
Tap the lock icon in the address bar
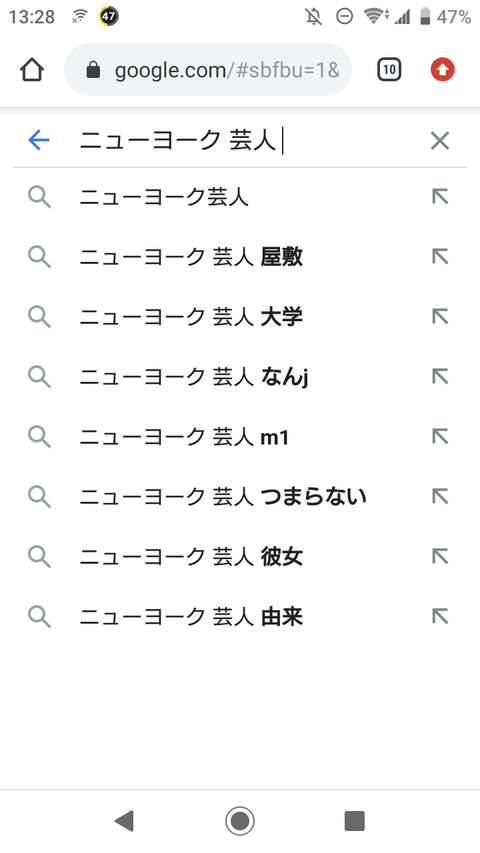pos(94,70)
